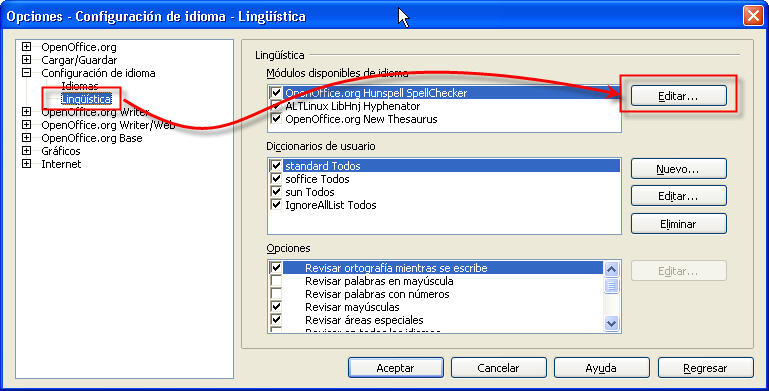
Task: Click Nuevo to create user dictionary
Action: (678, 169)
